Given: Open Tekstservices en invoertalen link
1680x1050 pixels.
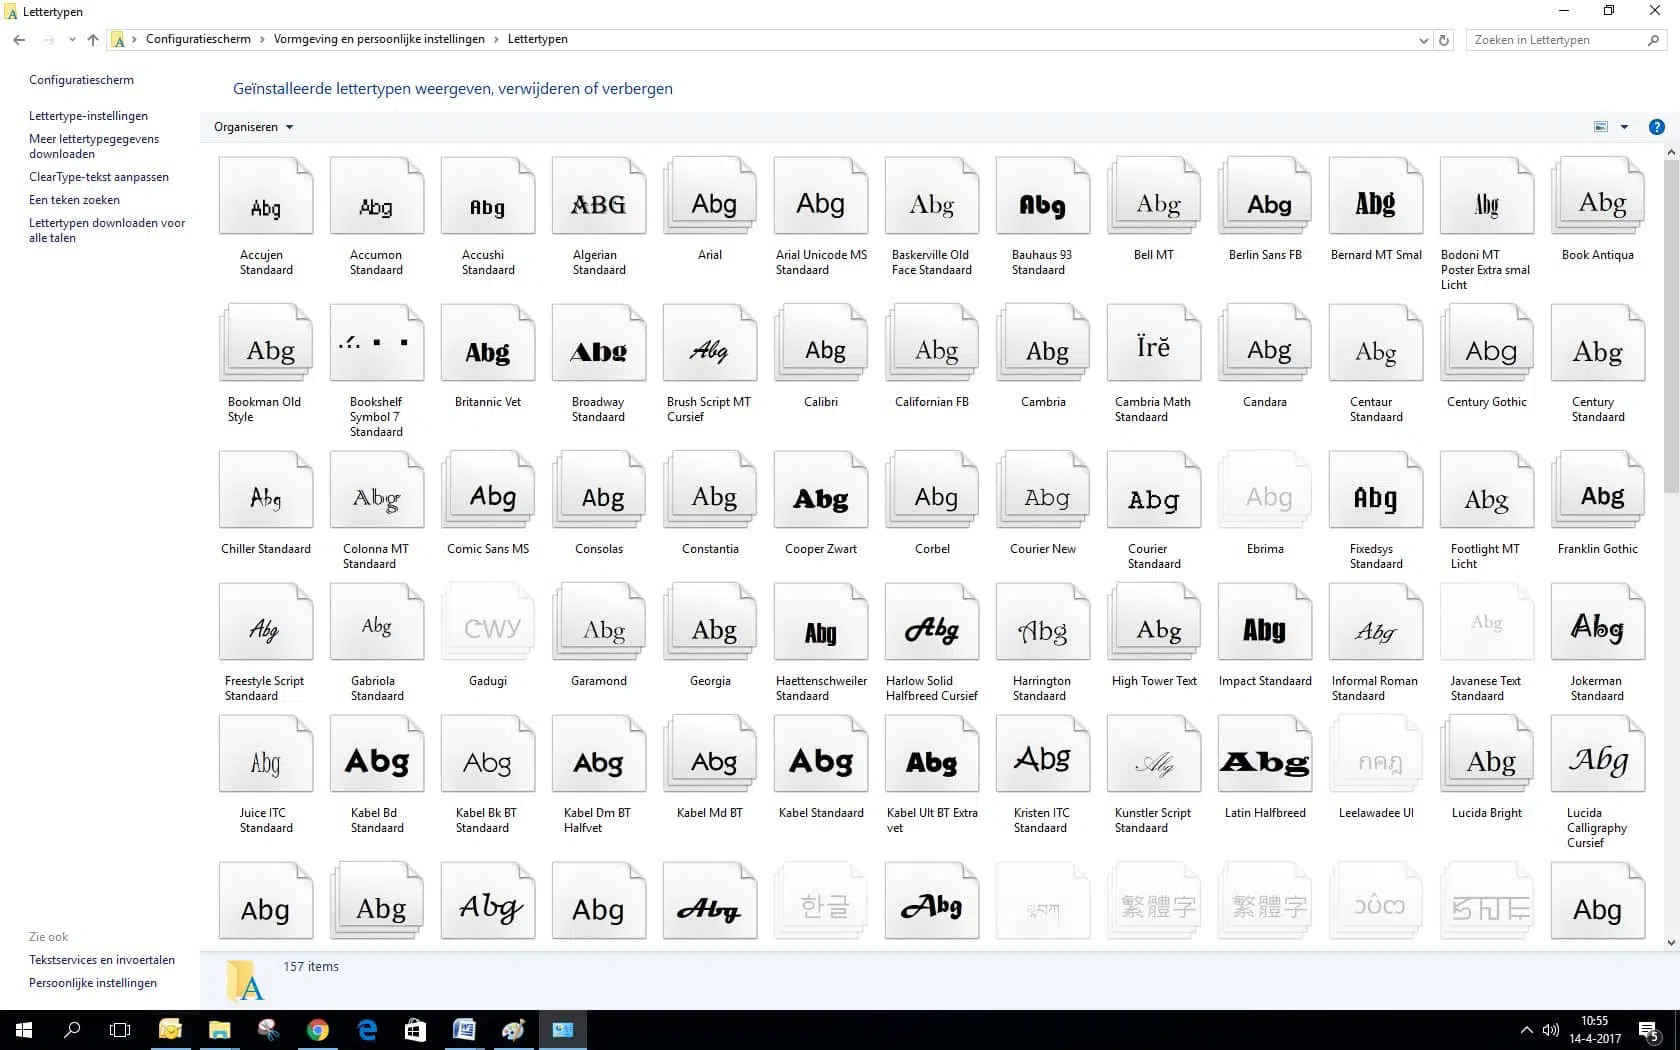Looking at the screenshot, I should [102, 960].
